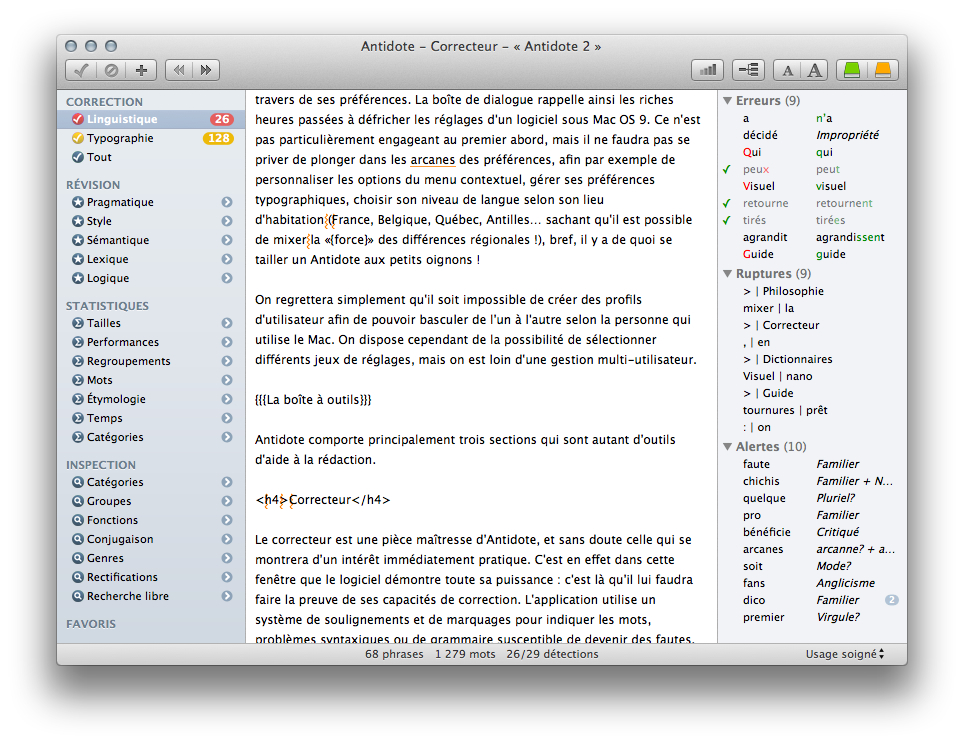Select the chichis Familier alert row
Image resolution: width=964 pixels, height=744 pixels.
813,481
